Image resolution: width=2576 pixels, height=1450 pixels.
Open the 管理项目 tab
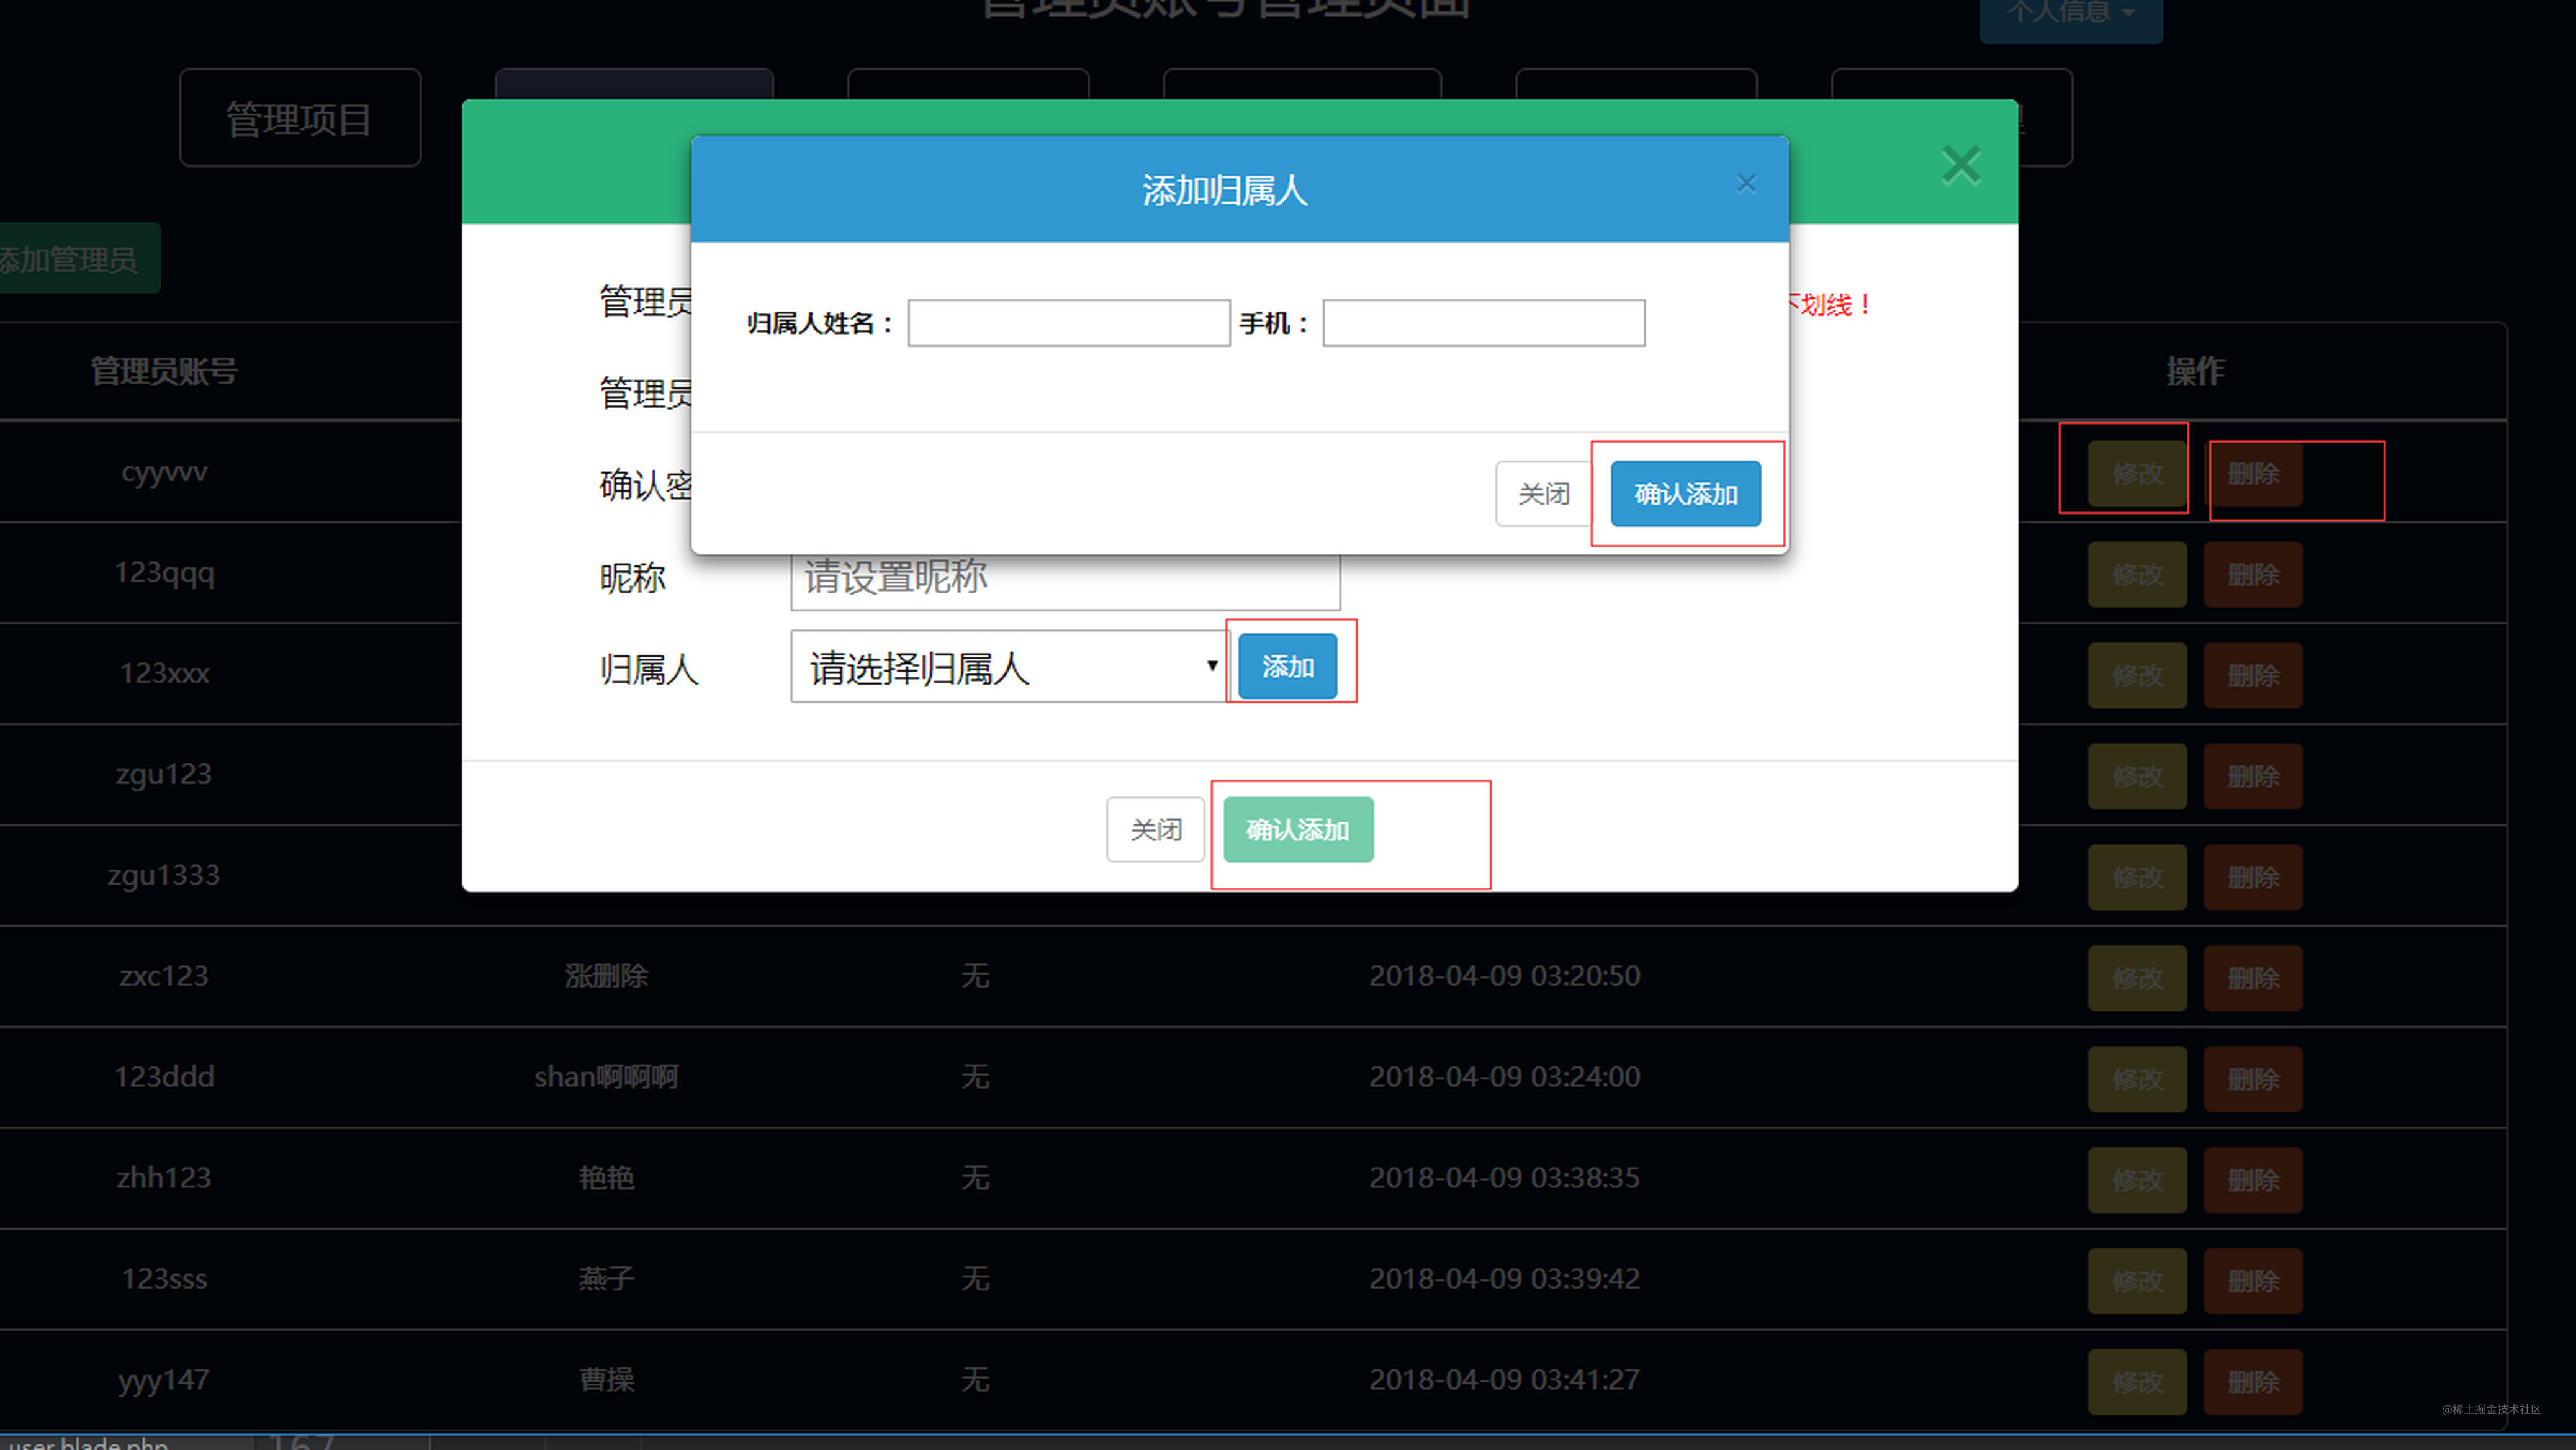click(x=300, y=118)
